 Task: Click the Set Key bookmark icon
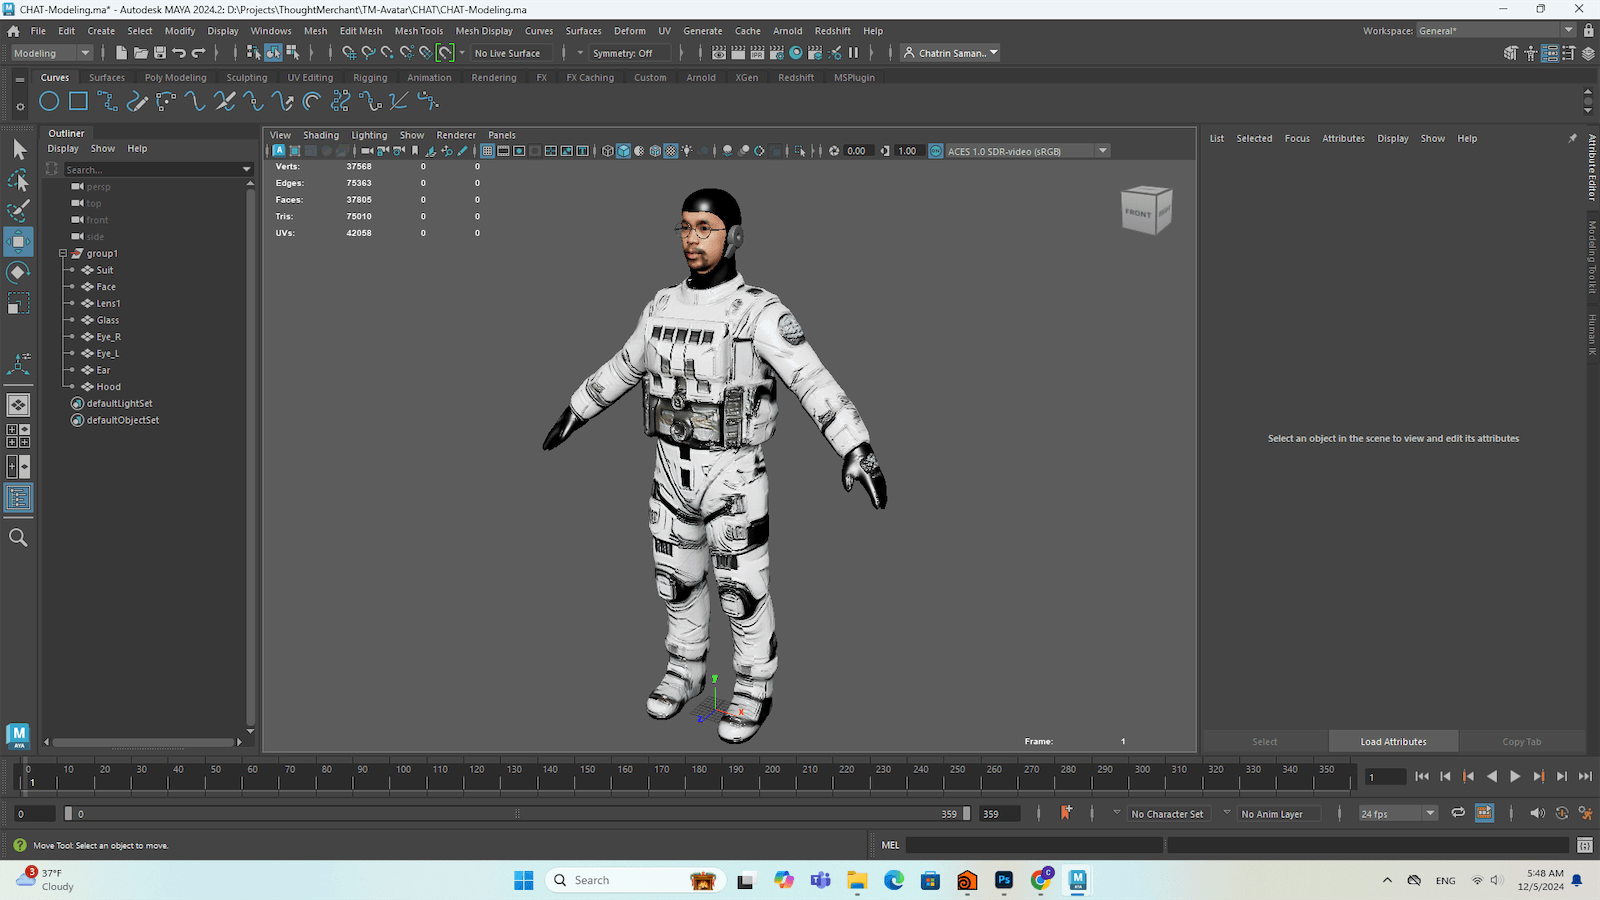pos(1066,813)
